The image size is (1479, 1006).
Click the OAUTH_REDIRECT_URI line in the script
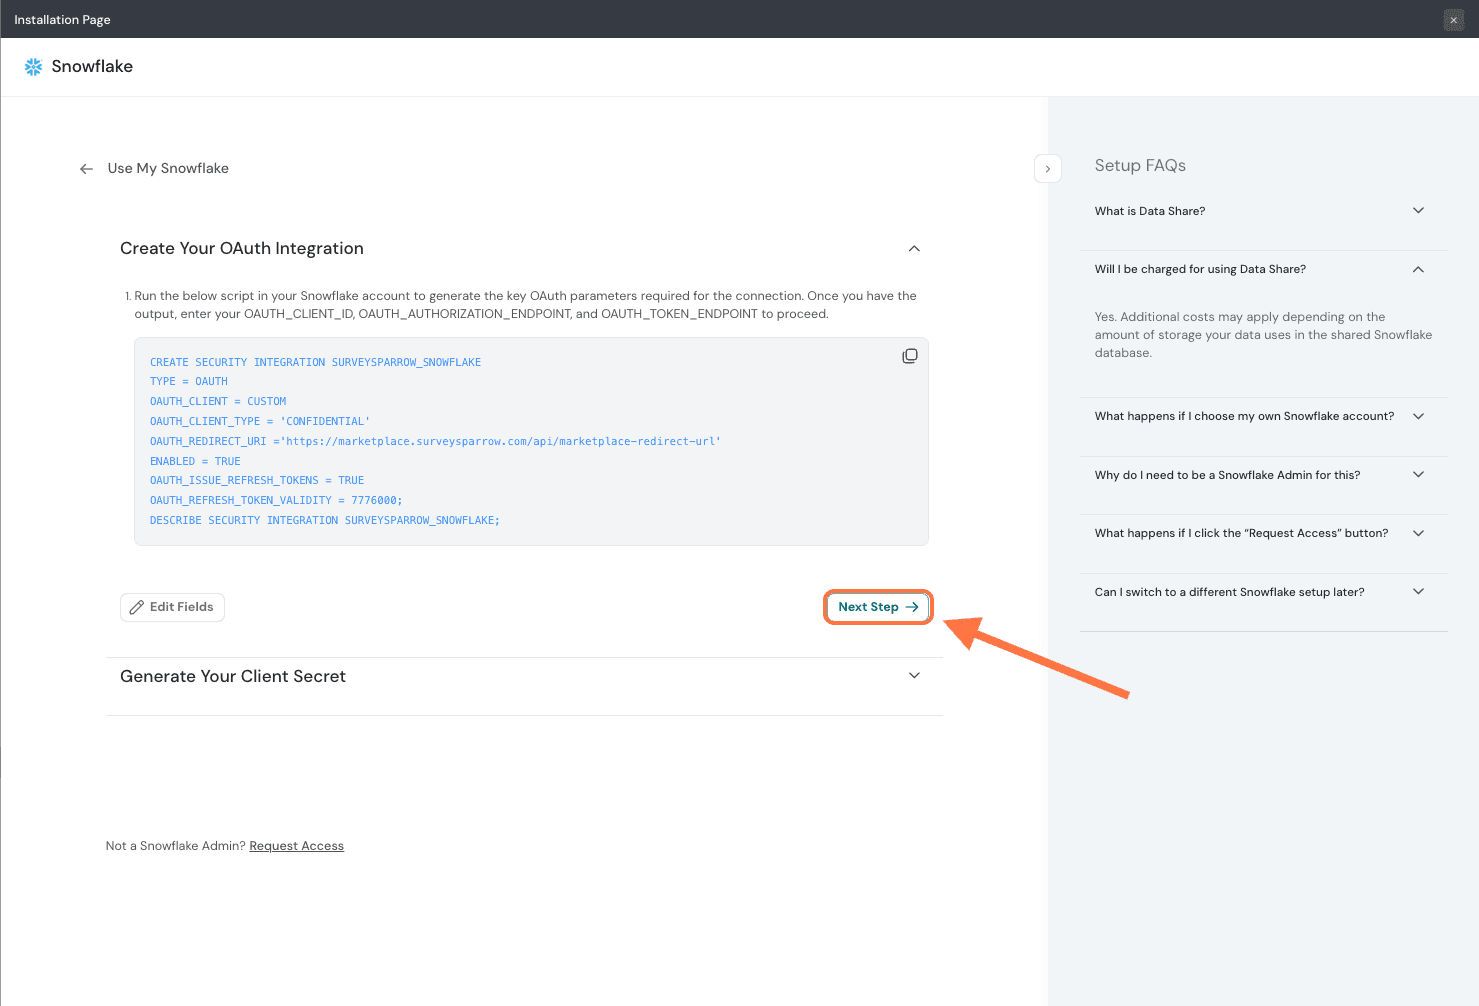(x=435, y=441)
